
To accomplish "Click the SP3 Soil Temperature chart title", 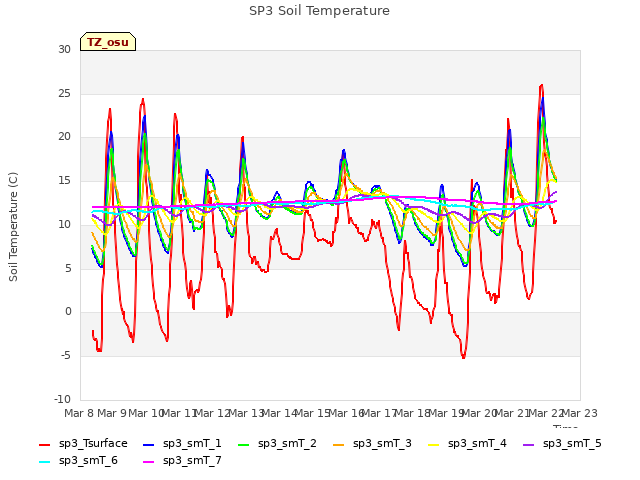I will coord(319,11).
